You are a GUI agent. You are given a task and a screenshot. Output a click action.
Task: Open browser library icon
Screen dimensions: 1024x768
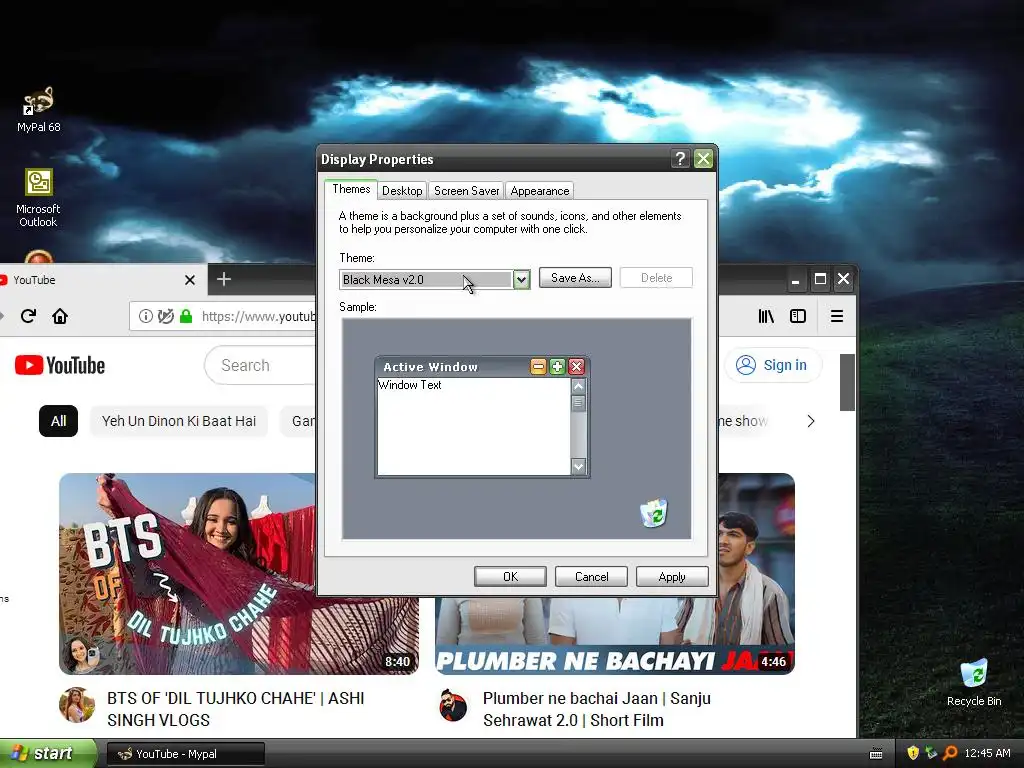coord(766,316)
